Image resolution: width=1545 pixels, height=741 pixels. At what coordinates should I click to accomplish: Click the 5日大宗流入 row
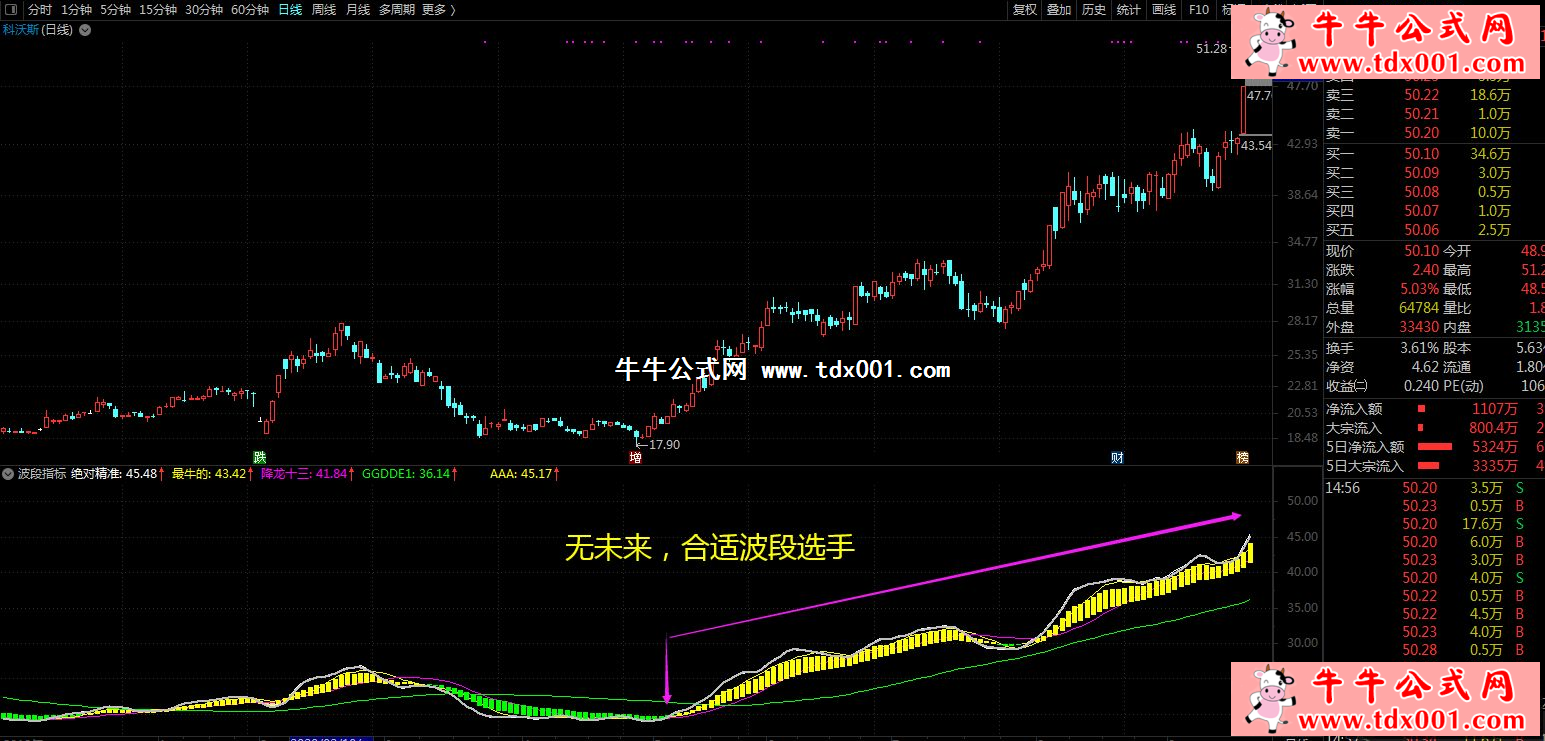point(1434,465)
